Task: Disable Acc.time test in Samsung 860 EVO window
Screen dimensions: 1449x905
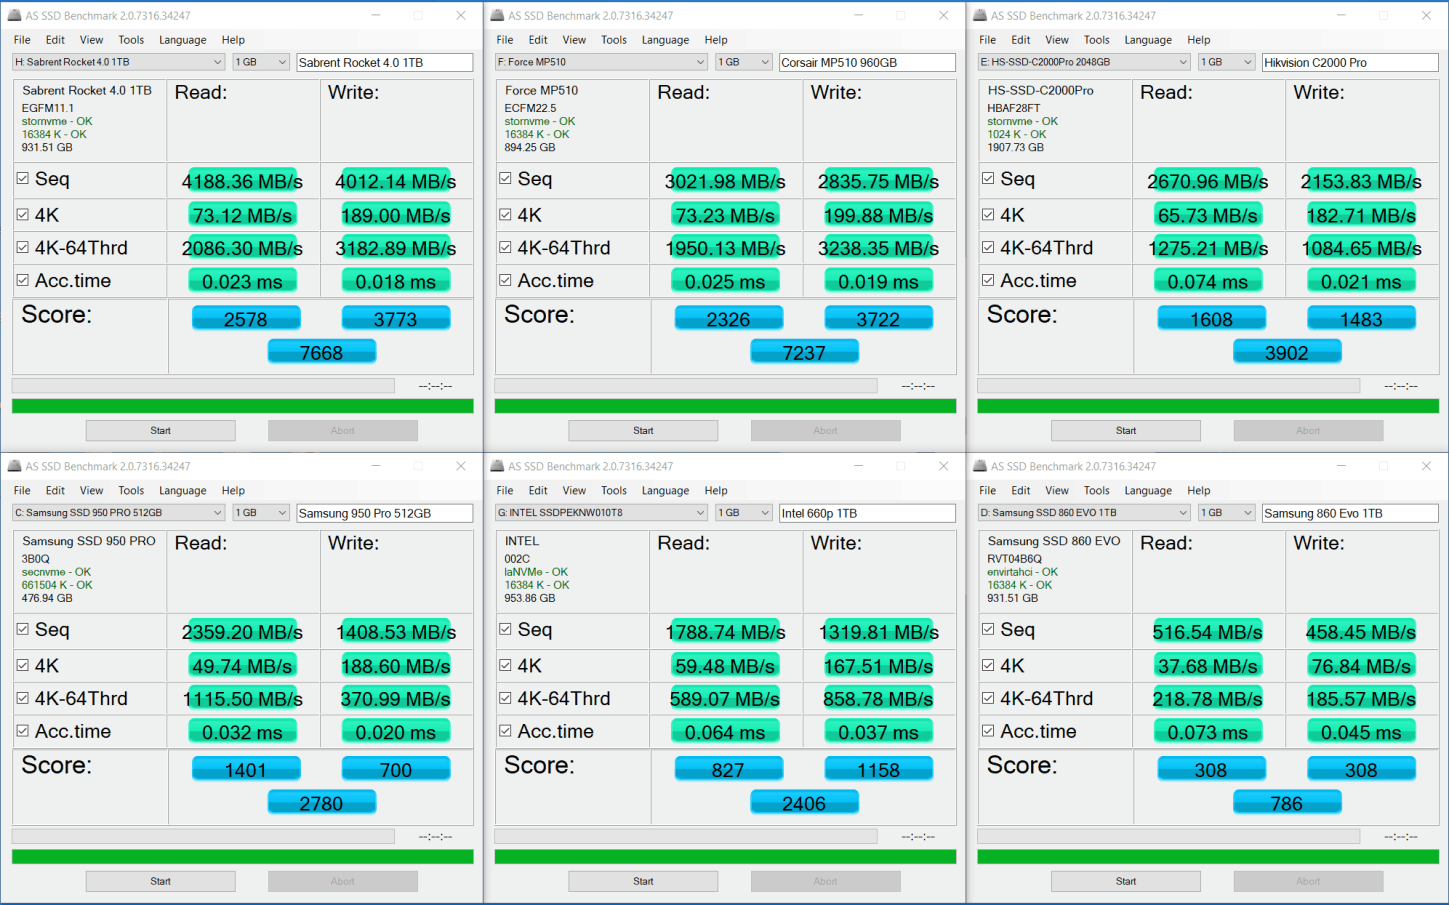Action: tap(988, 731)
